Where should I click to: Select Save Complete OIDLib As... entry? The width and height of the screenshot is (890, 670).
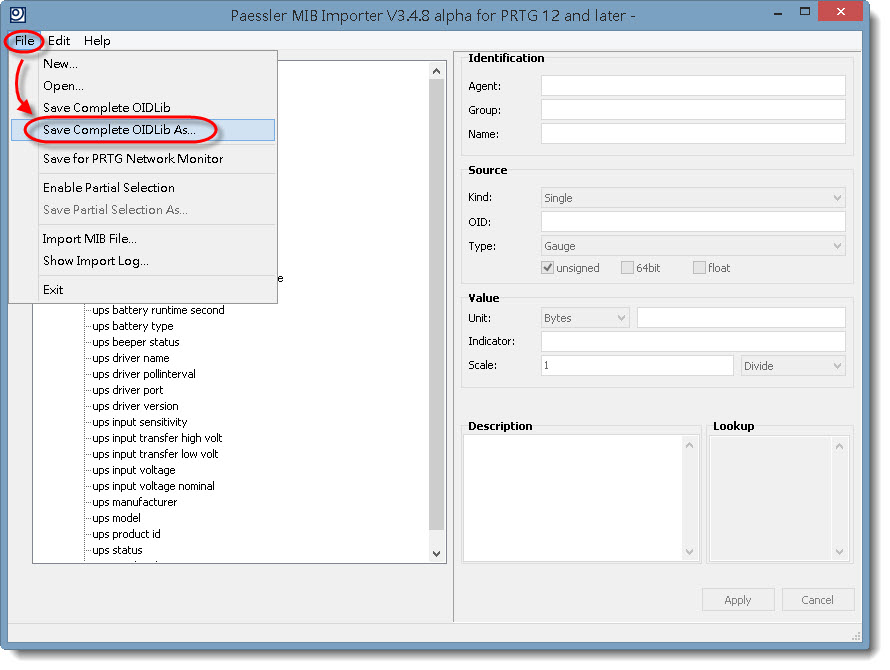143,130
